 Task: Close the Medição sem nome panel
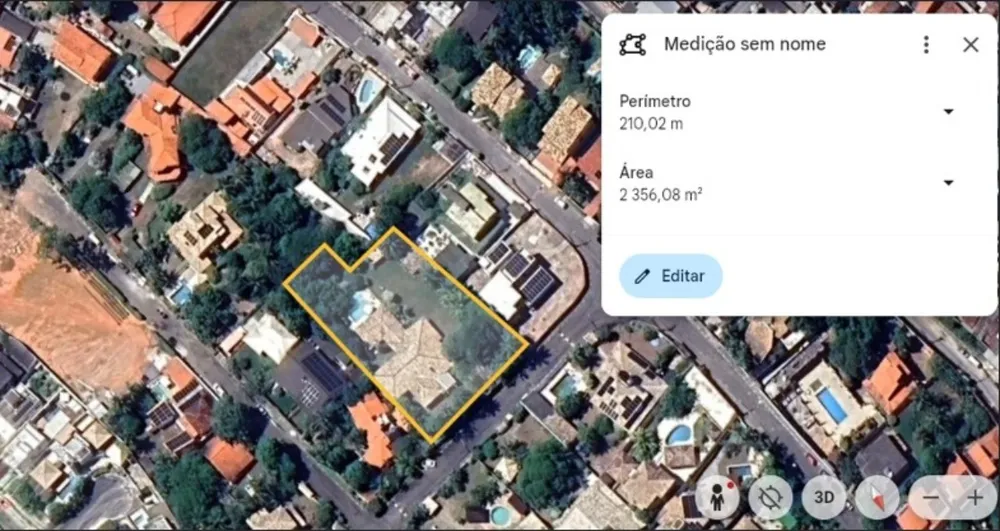point(971,45)
